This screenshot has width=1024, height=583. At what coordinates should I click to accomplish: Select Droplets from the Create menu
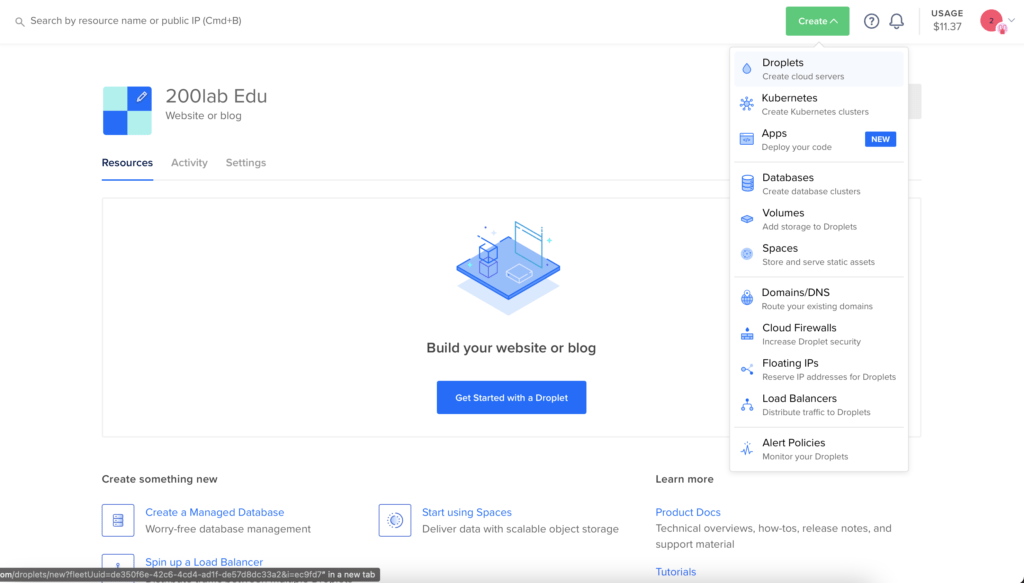coord(819,69)
